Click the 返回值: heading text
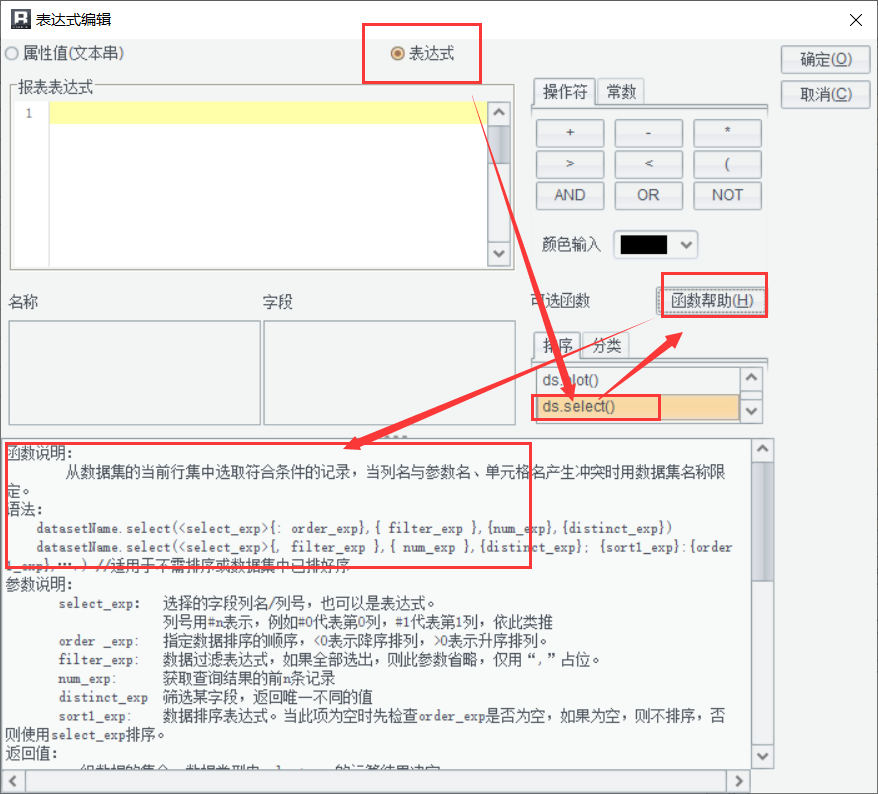This screenshot has width=878, height=794. [x=32, y=754]
